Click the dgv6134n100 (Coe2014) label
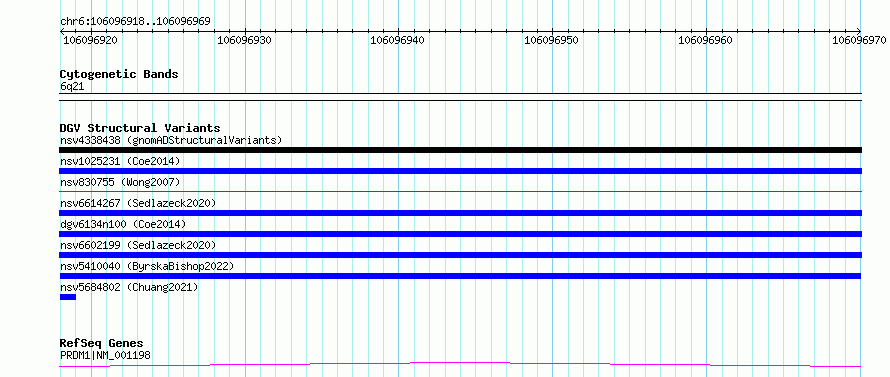The width and height of the screenshot is (890, 377). tap(123, 224)
